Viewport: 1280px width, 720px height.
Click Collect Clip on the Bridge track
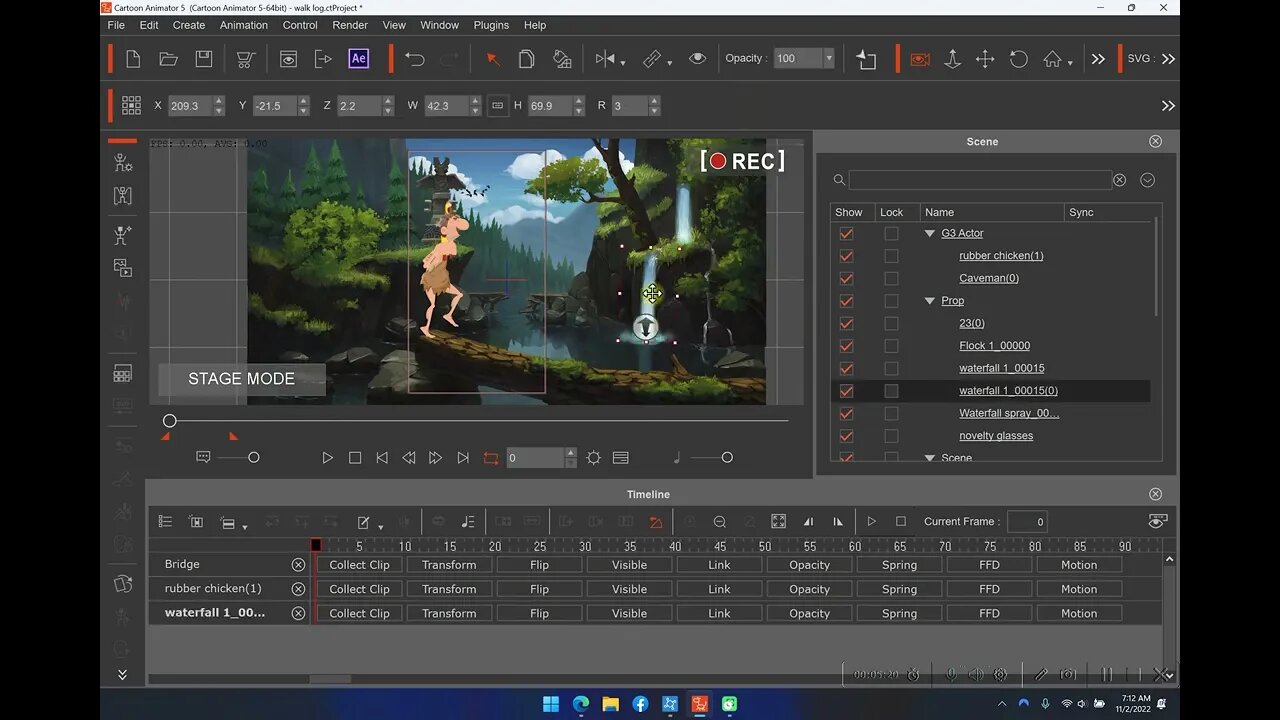(359, 565)
